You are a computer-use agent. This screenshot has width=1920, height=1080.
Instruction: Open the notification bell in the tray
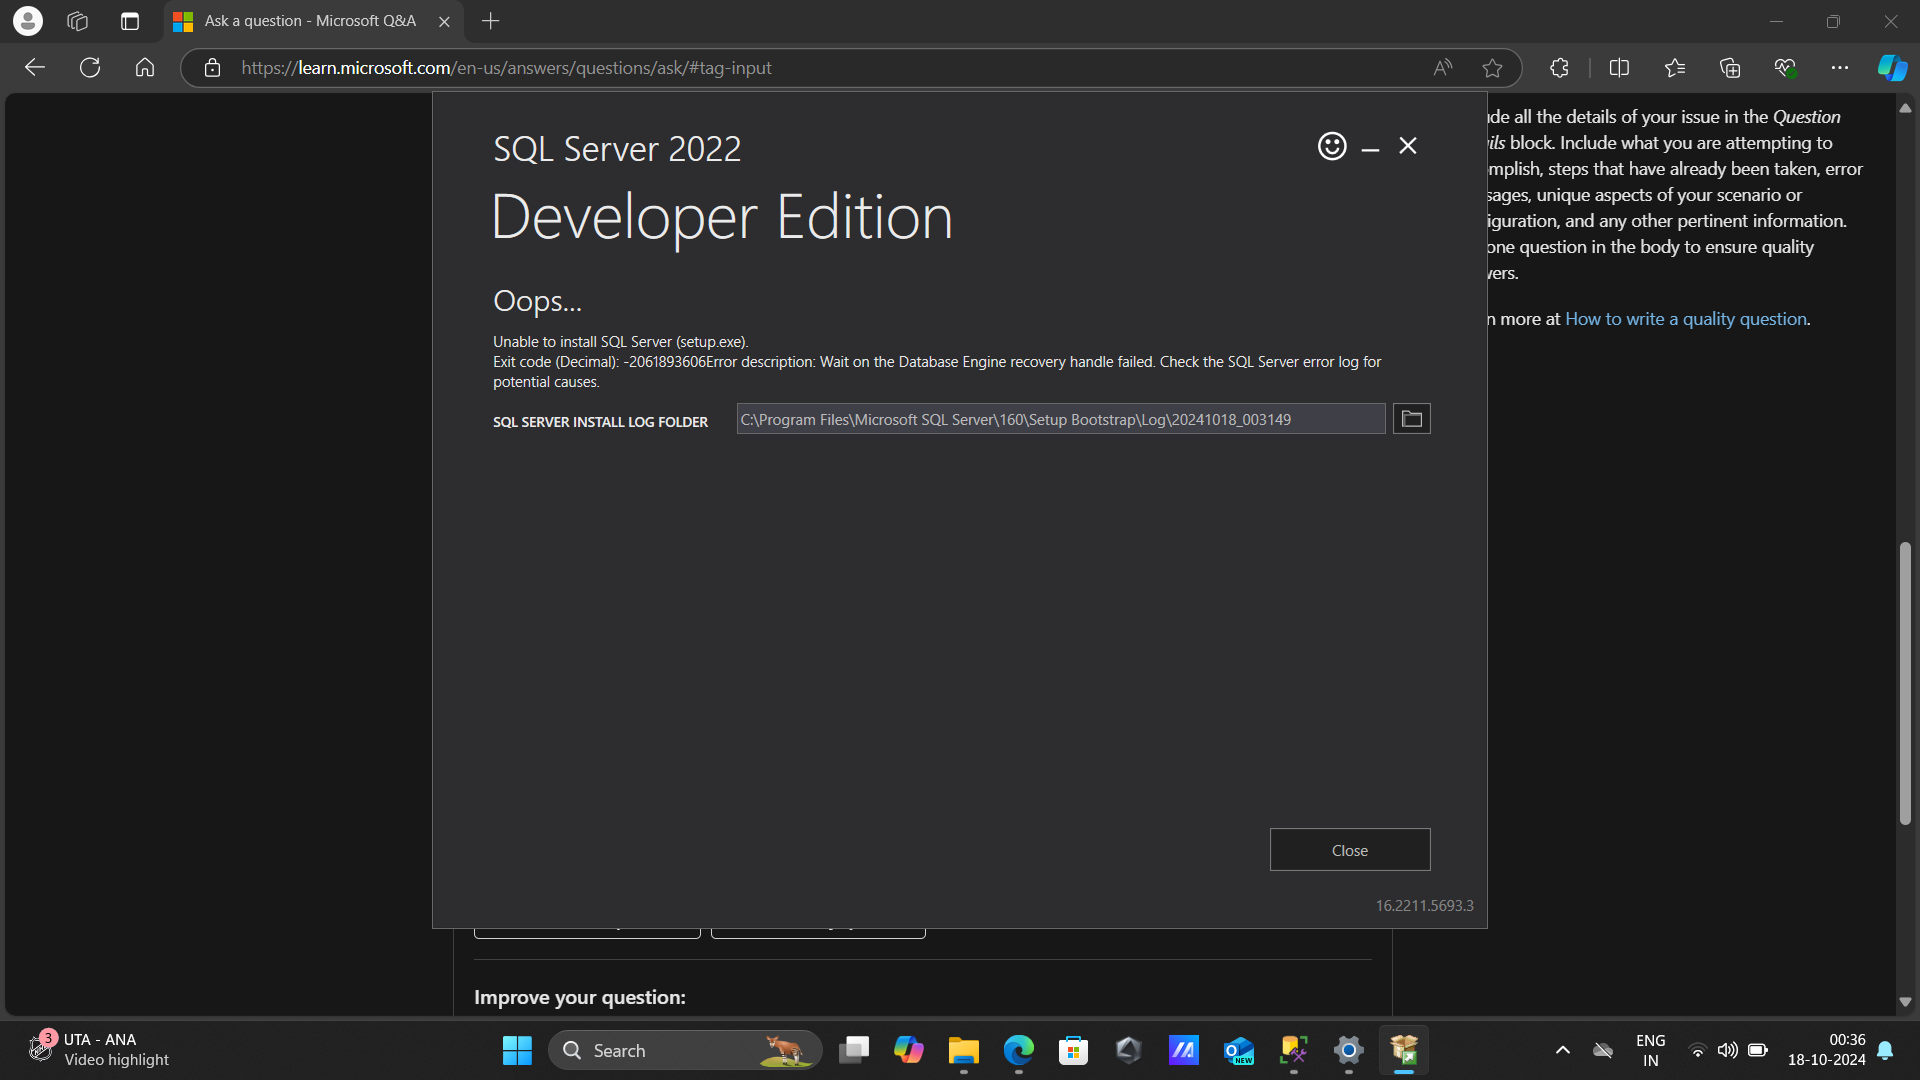click(1885, 1050)
